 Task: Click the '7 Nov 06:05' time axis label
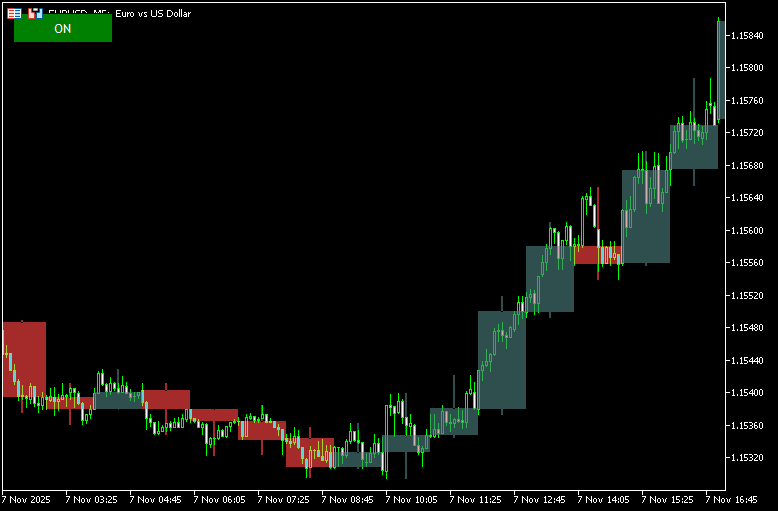coord(219,498)
